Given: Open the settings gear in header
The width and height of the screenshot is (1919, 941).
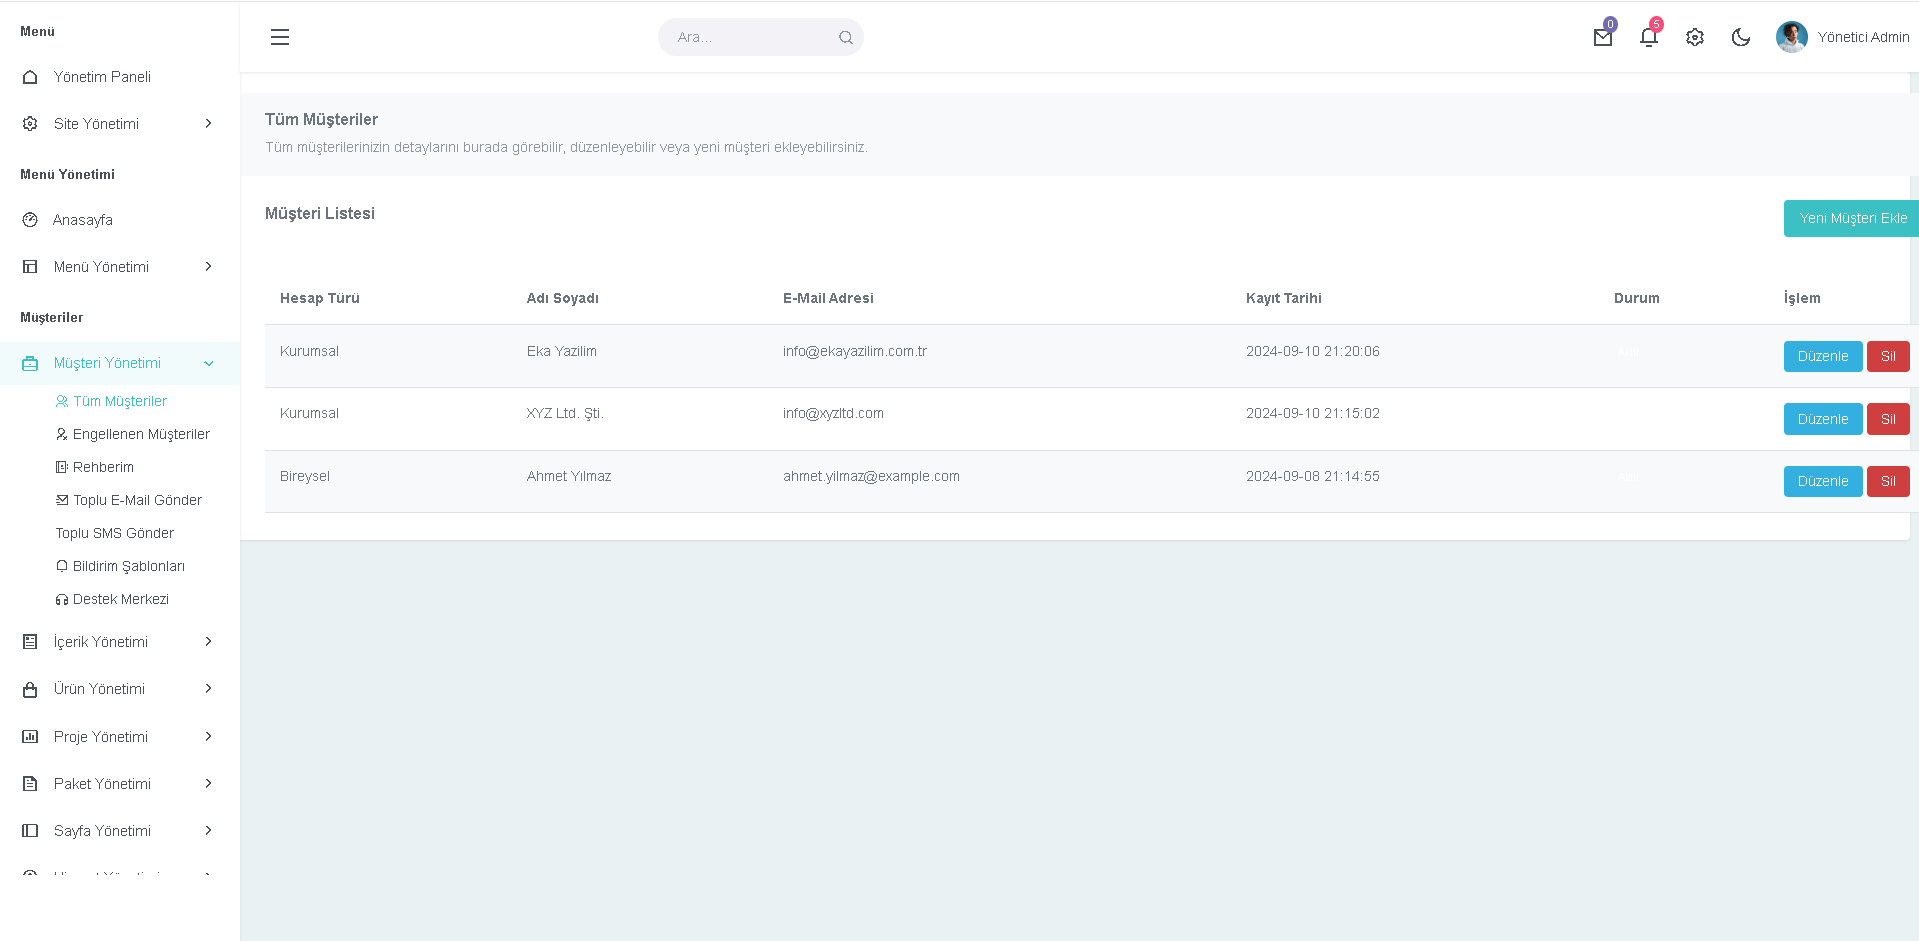Looking at the screenshot, I should pyautogui.click(x=1695, y=38).
